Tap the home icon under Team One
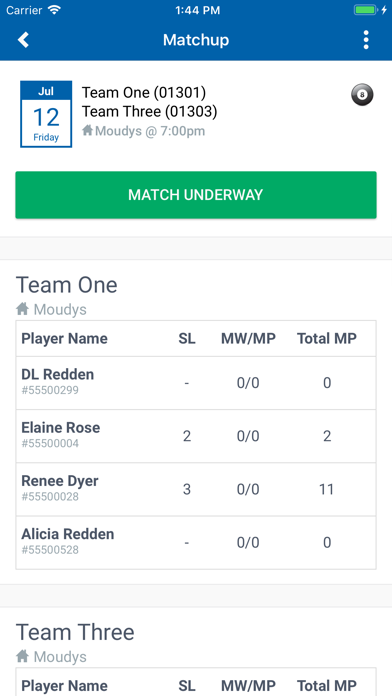 point(23,308)
